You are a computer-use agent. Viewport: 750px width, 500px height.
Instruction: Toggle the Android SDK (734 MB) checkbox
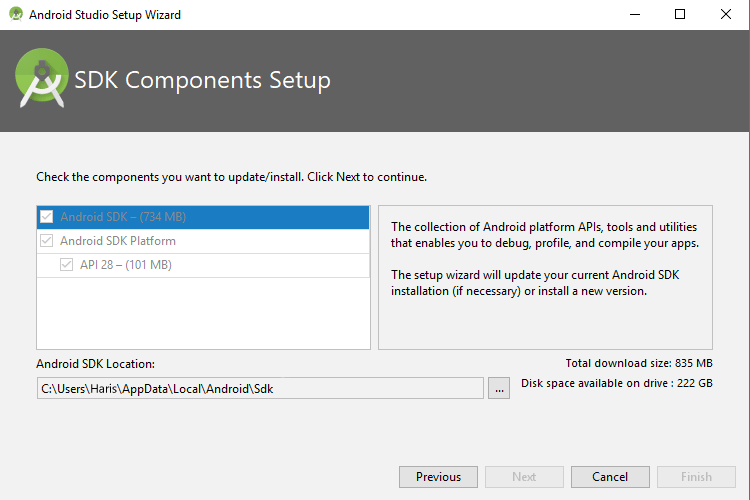[x=46, y=217]
